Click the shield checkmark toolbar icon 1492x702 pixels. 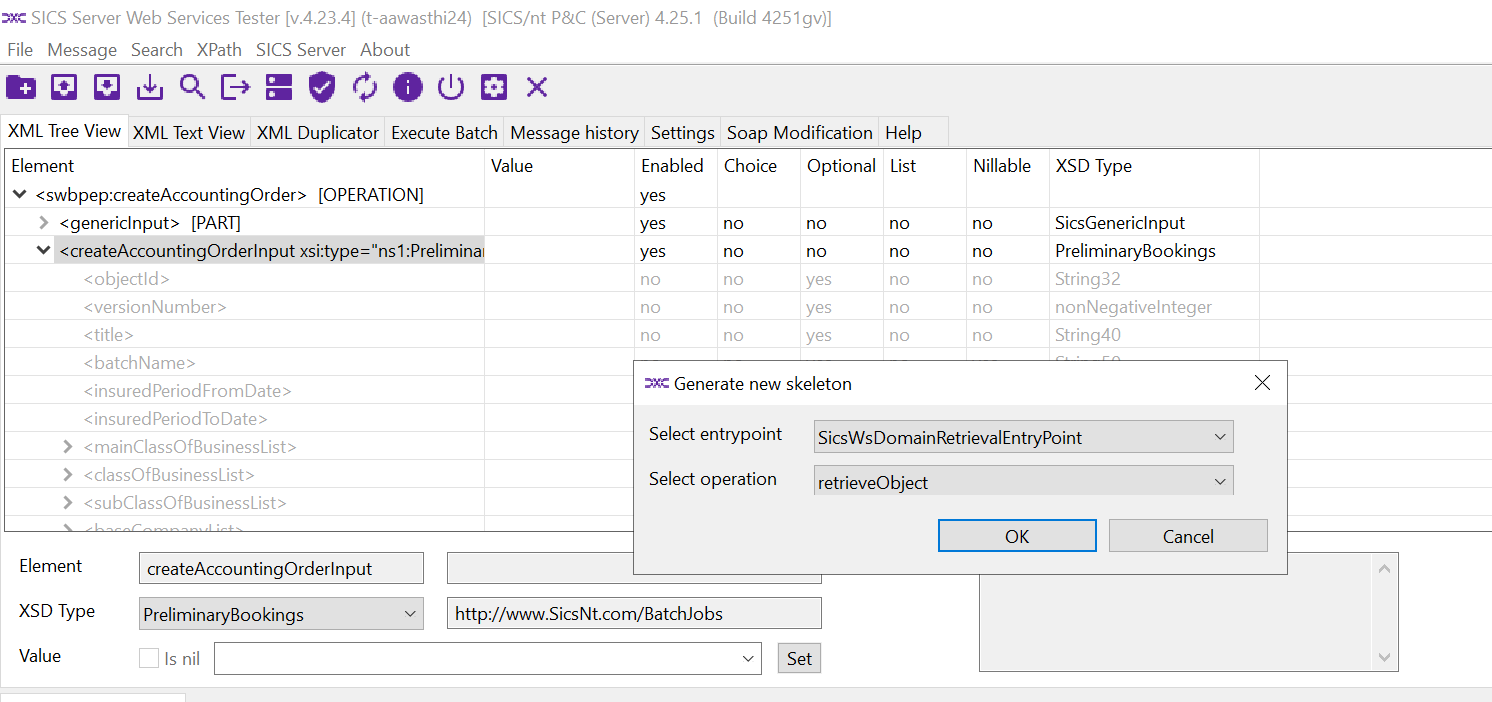pos(321,88)
